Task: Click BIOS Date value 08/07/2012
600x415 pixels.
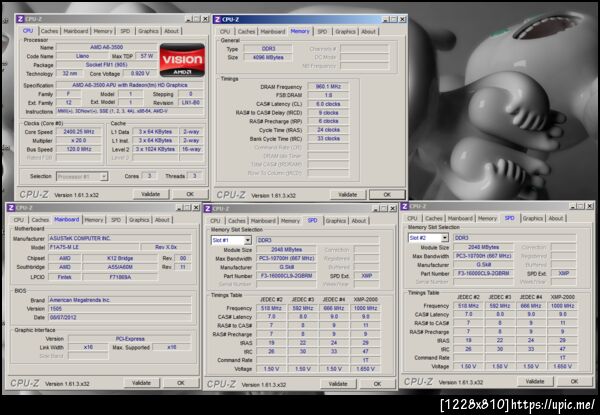Action: [x=120, y=317]
